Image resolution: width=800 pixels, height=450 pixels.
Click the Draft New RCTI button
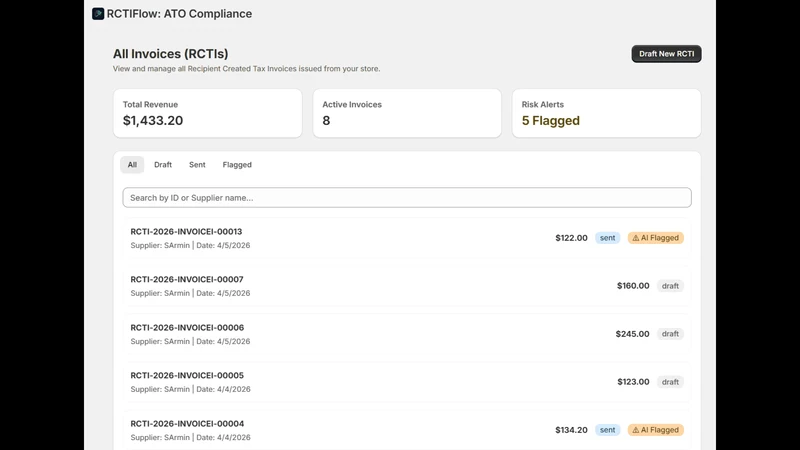click(666, 54)
